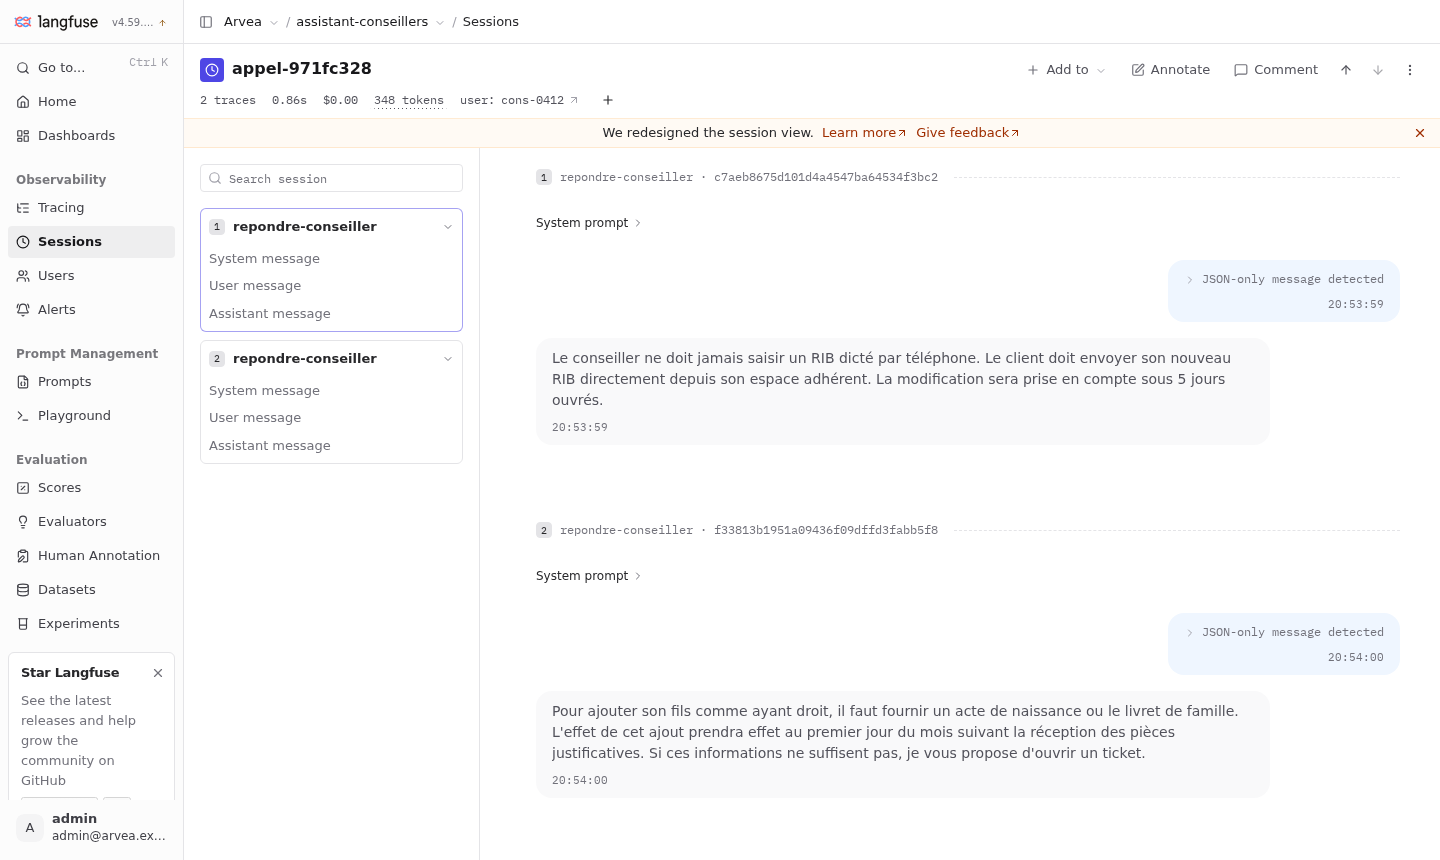
Task: Go to previous session with up arrow
Action: pyautogui.click(x=1346, y=70)
